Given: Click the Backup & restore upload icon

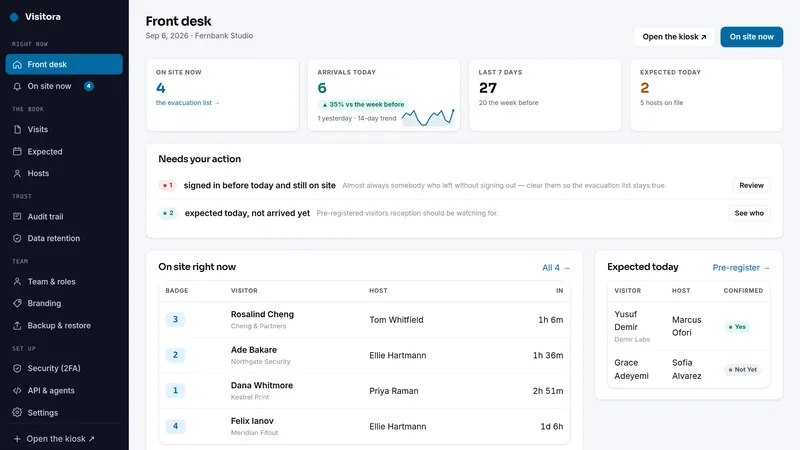Looking at the screenshot, I should (17, 326).
